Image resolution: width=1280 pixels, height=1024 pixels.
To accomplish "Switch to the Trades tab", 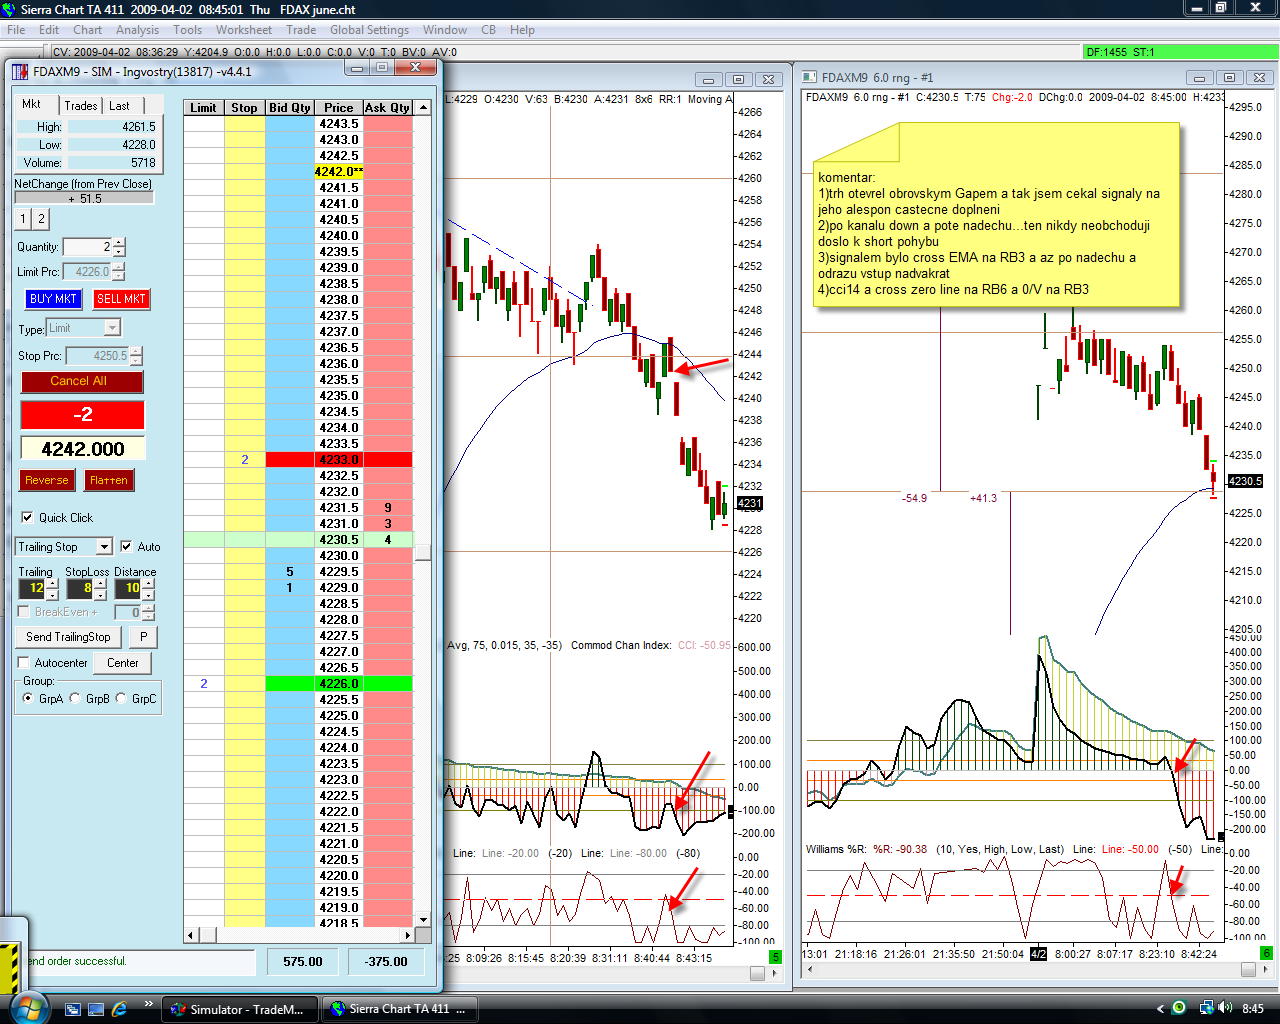I will (81, 105).
